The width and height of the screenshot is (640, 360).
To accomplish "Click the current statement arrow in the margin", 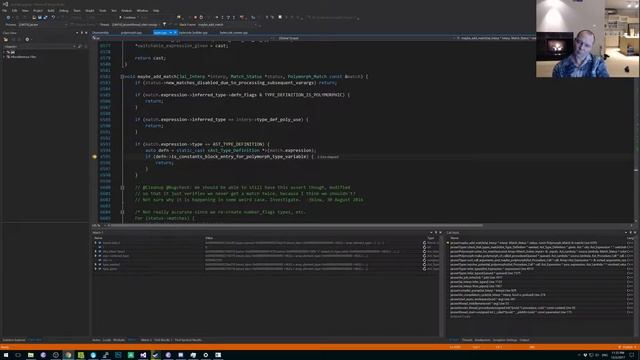I will (94, 156).
